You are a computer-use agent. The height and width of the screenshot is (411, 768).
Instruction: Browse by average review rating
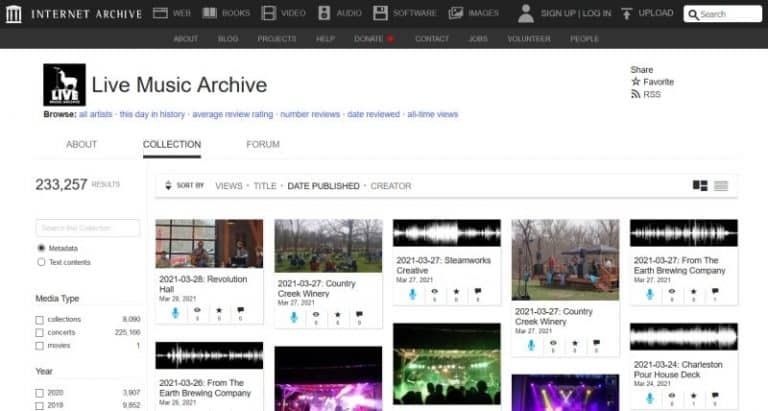[x=233, y=114]
